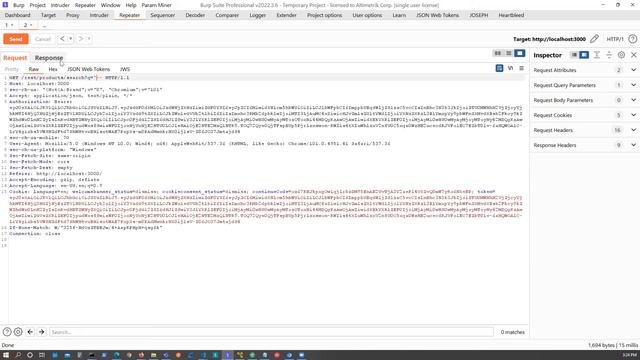The image size is (640, 360).
Task: Click Inspector expand all sections icon
Action: [x=597, y=55]
